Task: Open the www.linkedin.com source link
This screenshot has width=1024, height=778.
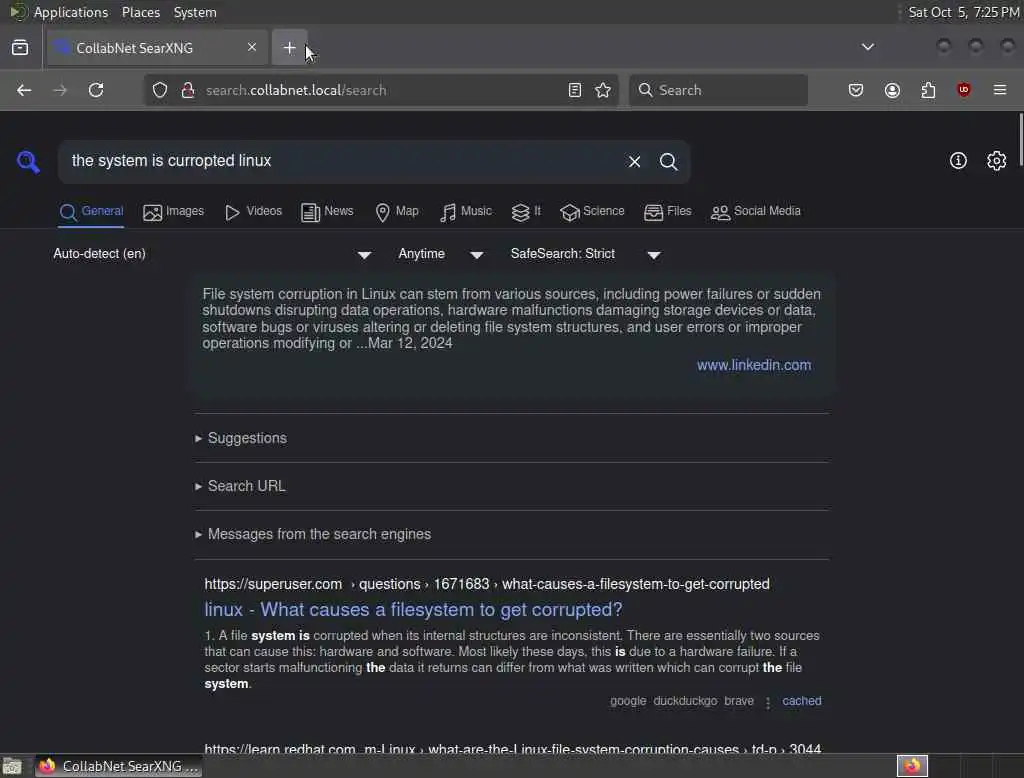Action: coord(754,365)
